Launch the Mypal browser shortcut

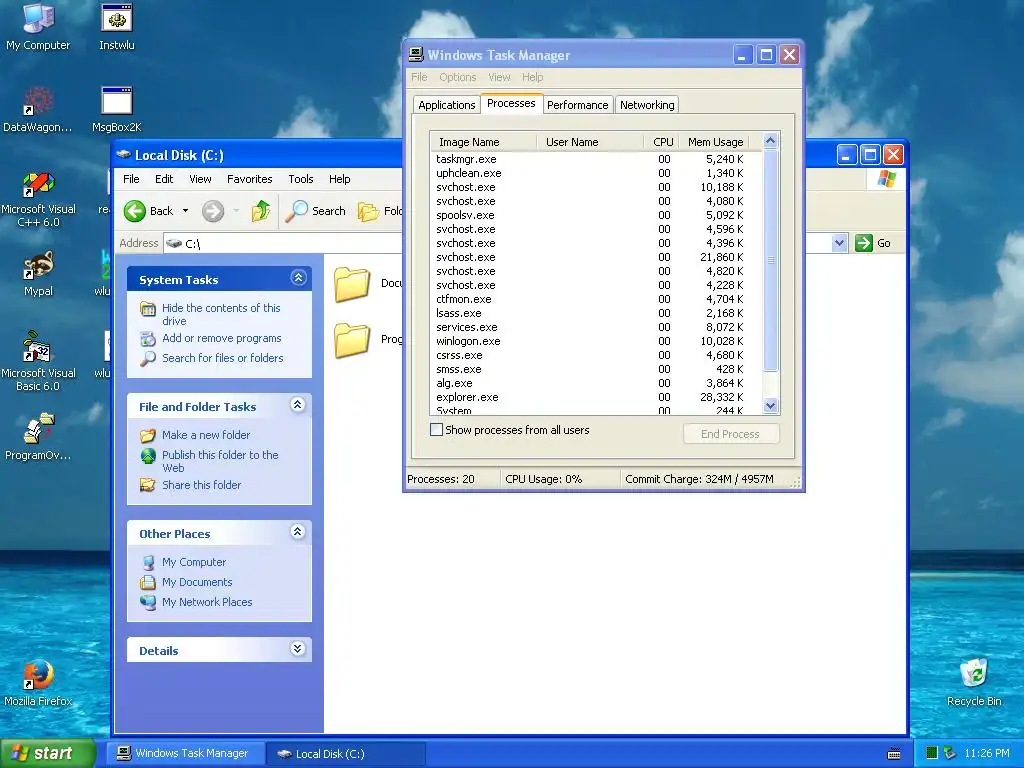point(38,273)
